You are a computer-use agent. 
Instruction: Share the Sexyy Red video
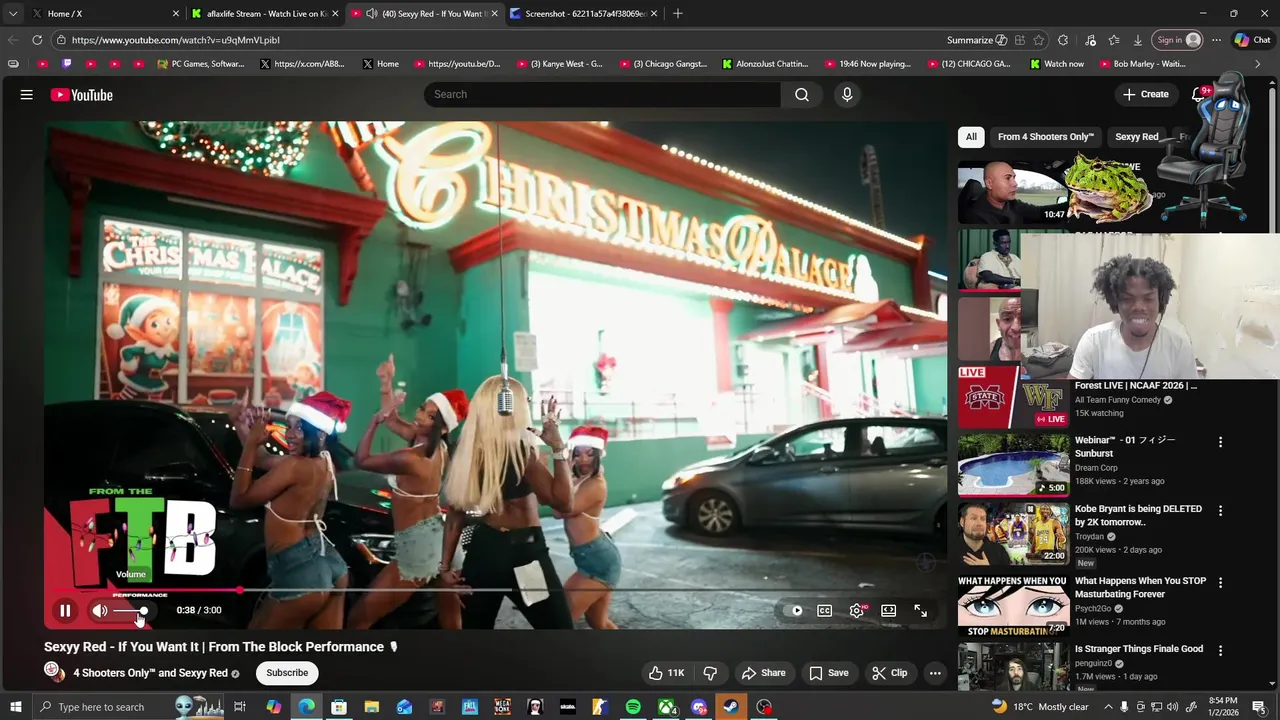[763, 673]
